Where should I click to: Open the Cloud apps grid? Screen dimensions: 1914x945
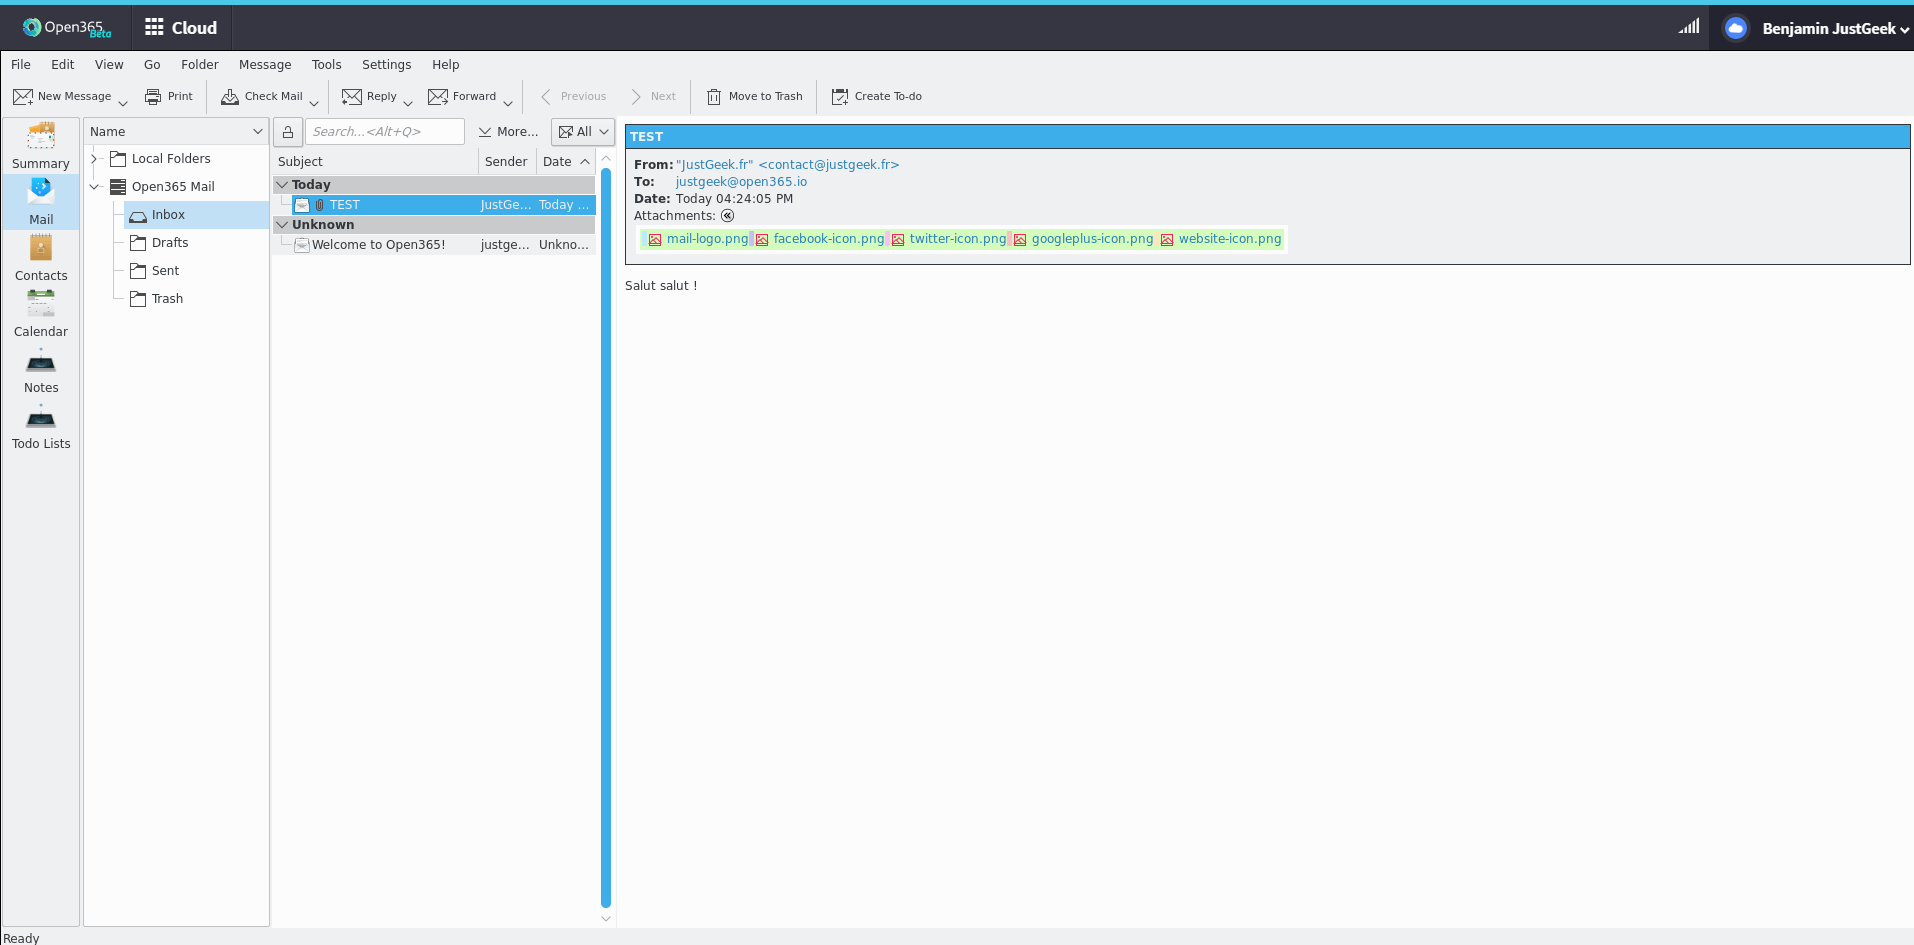[x=181, y=28]
